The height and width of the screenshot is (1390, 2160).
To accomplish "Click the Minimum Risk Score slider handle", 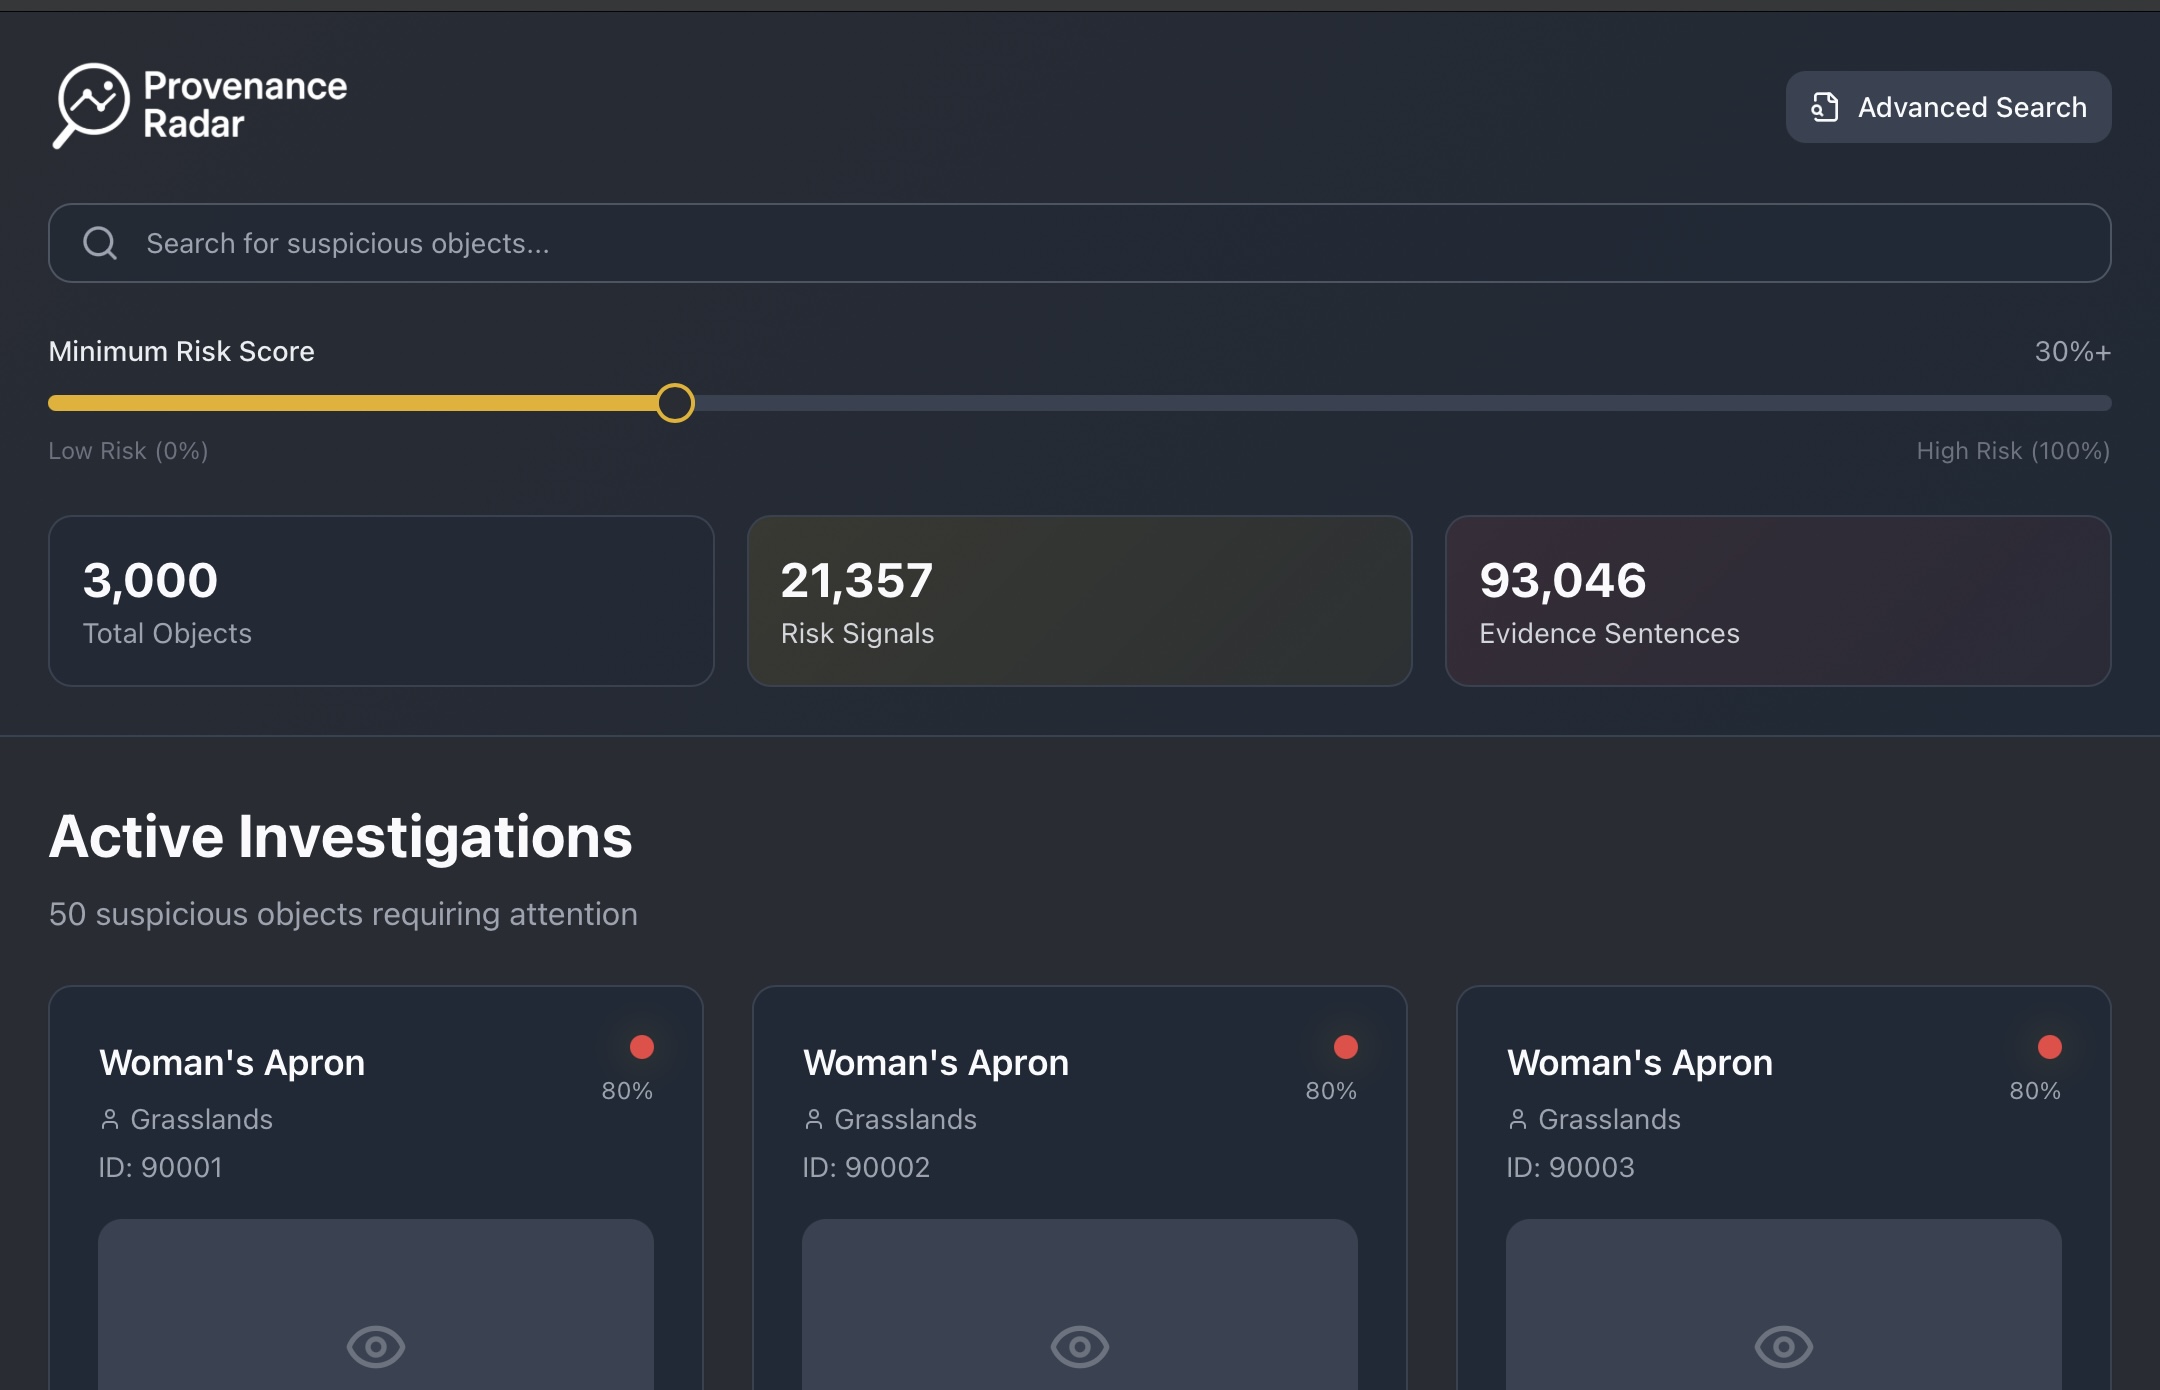I will click(x=676, y=403).
